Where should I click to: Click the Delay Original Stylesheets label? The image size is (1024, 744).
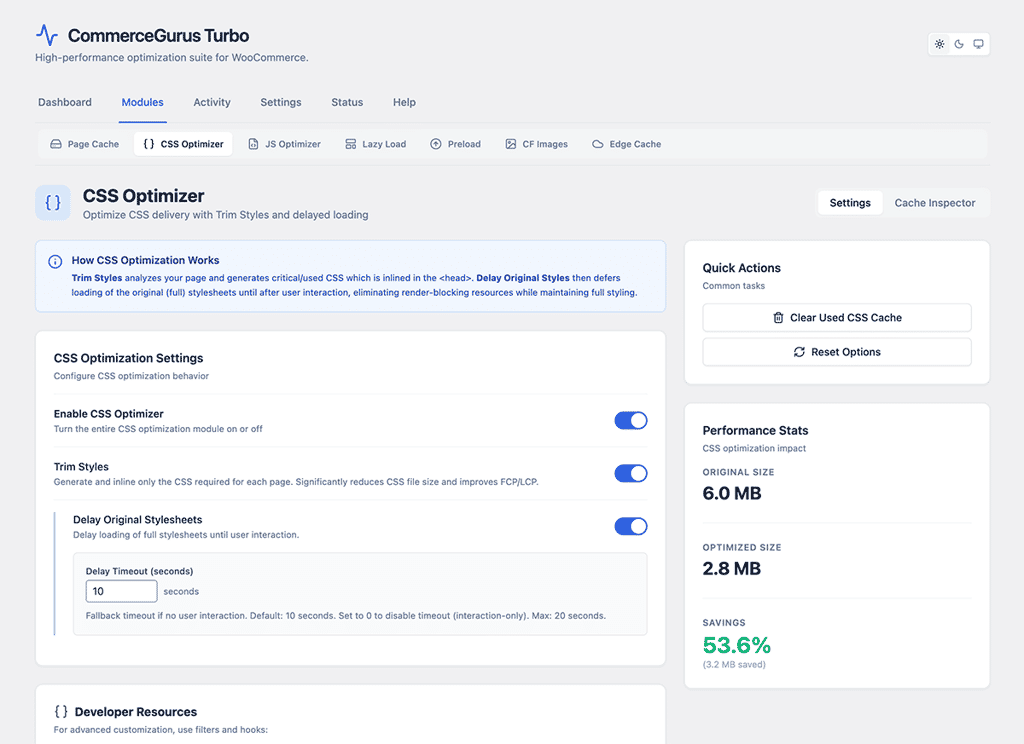click(137, 519)
